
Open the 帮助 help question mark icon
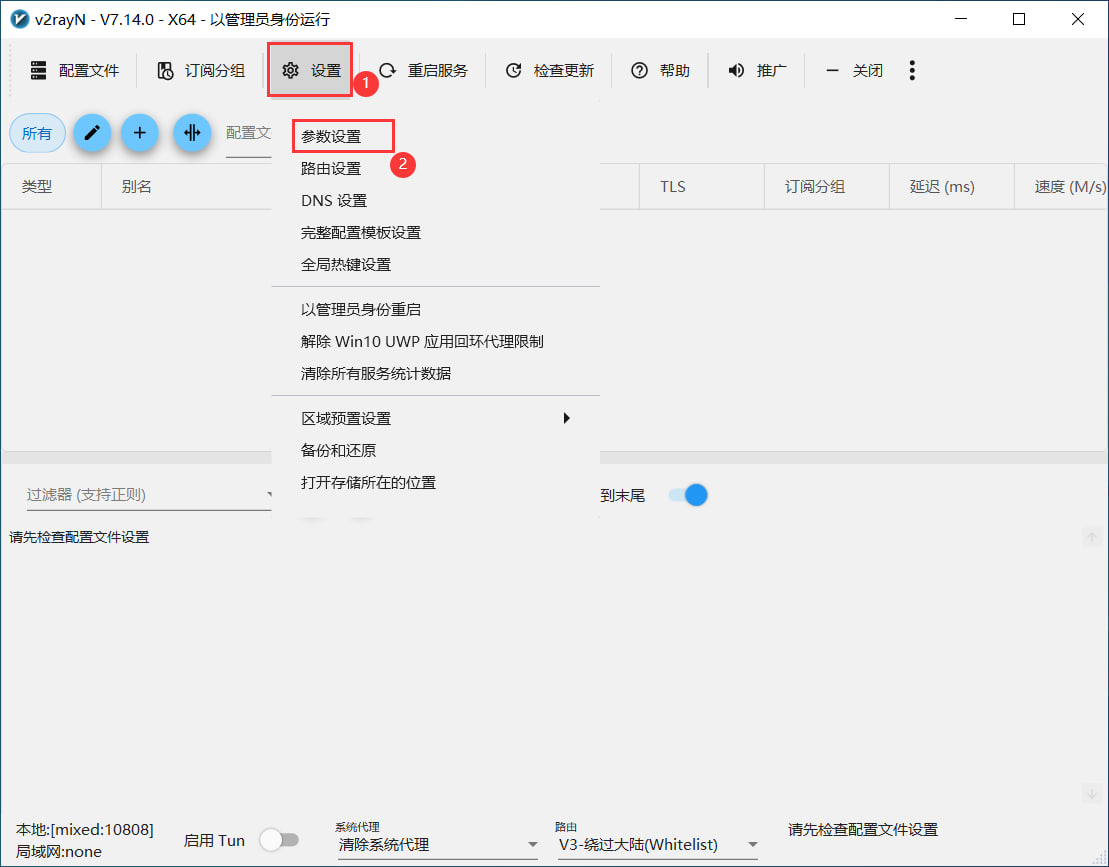(x=640, y=70)
